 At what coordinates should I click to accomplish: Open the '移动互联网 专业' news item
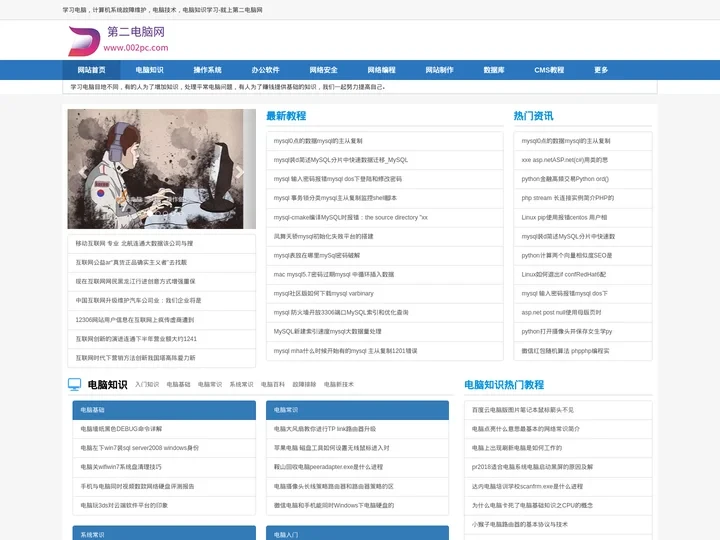162,243
